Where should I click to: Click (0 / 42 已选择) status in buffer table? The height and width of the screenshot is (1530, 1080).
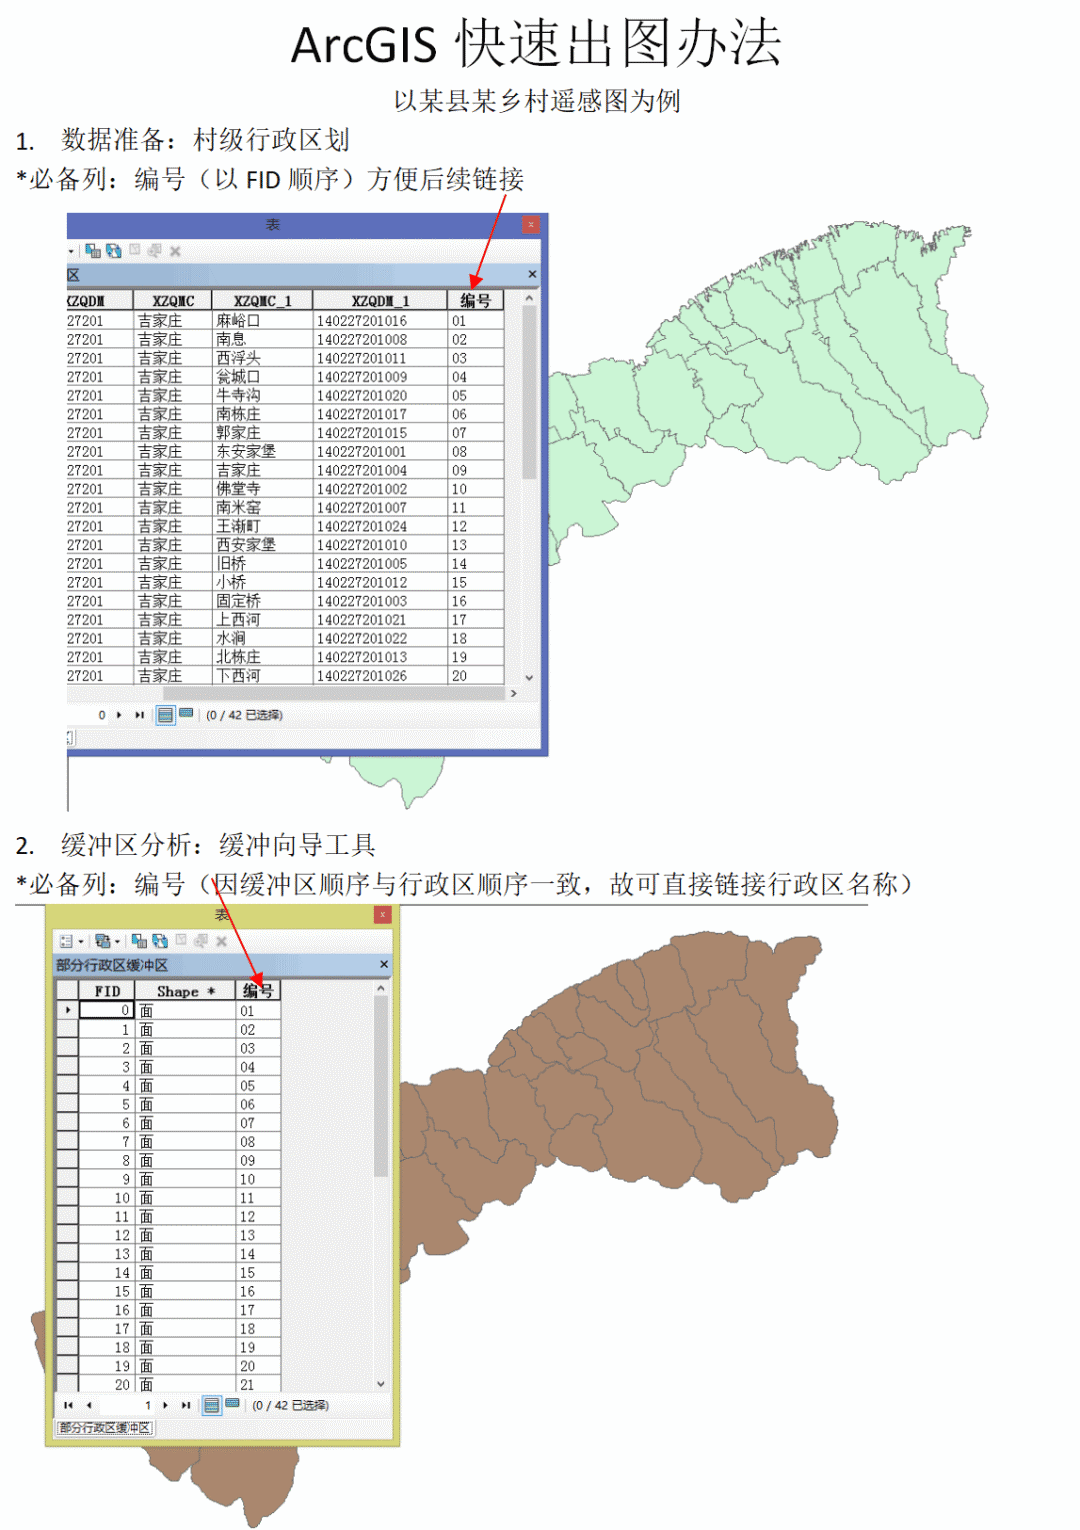pyautogui.click(x=290, y=1405)
